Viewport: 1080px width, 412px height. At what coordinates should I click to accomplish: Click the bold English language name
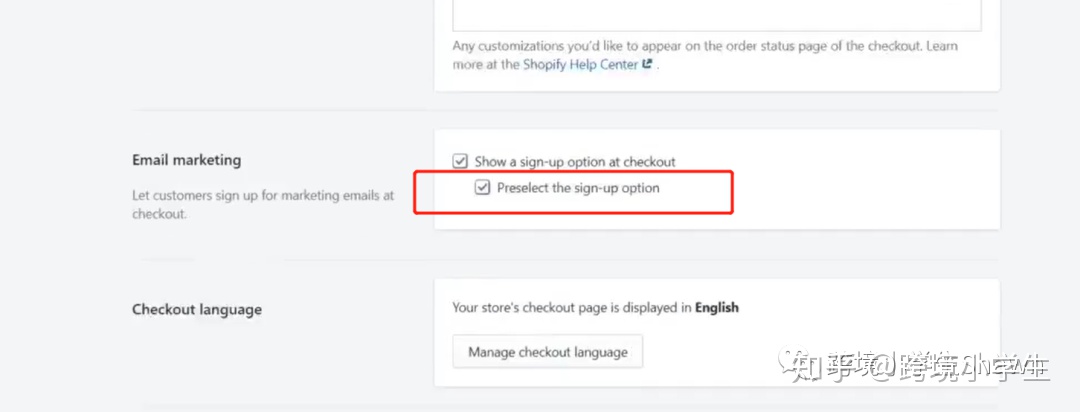click(x=716, y=307)
